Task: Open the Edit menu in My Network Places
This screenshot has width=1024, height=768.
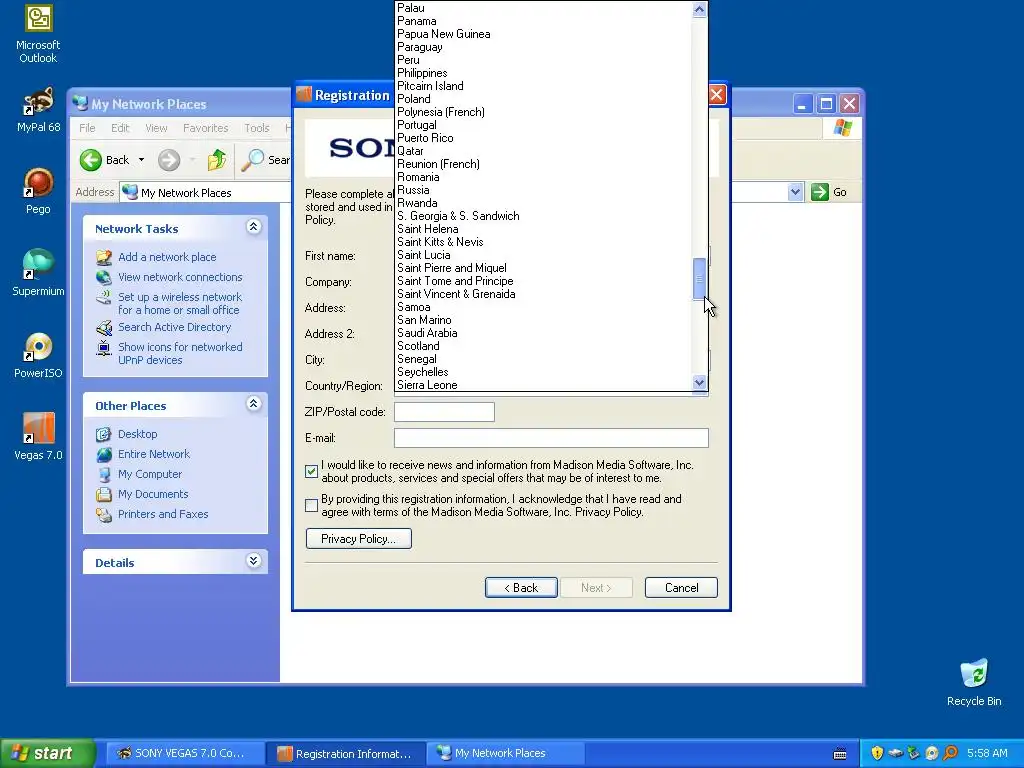Action: (x=120, y=128)
